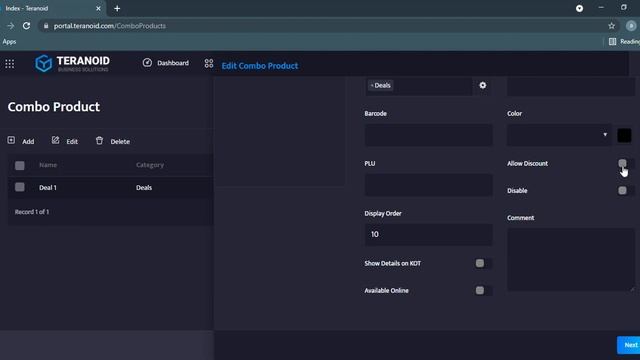This screenshot has width=640, height=360.
Task: Click the Edit pencil icon
Action: pyautogui.click(x=55, y=140)
